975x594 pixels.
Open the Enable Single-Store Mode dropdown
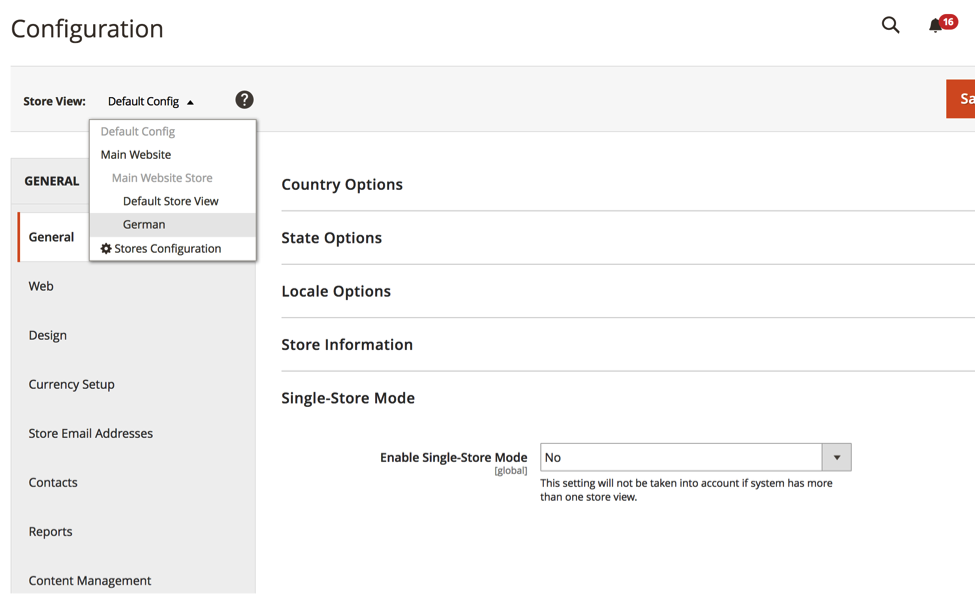[x=836, y=457]
